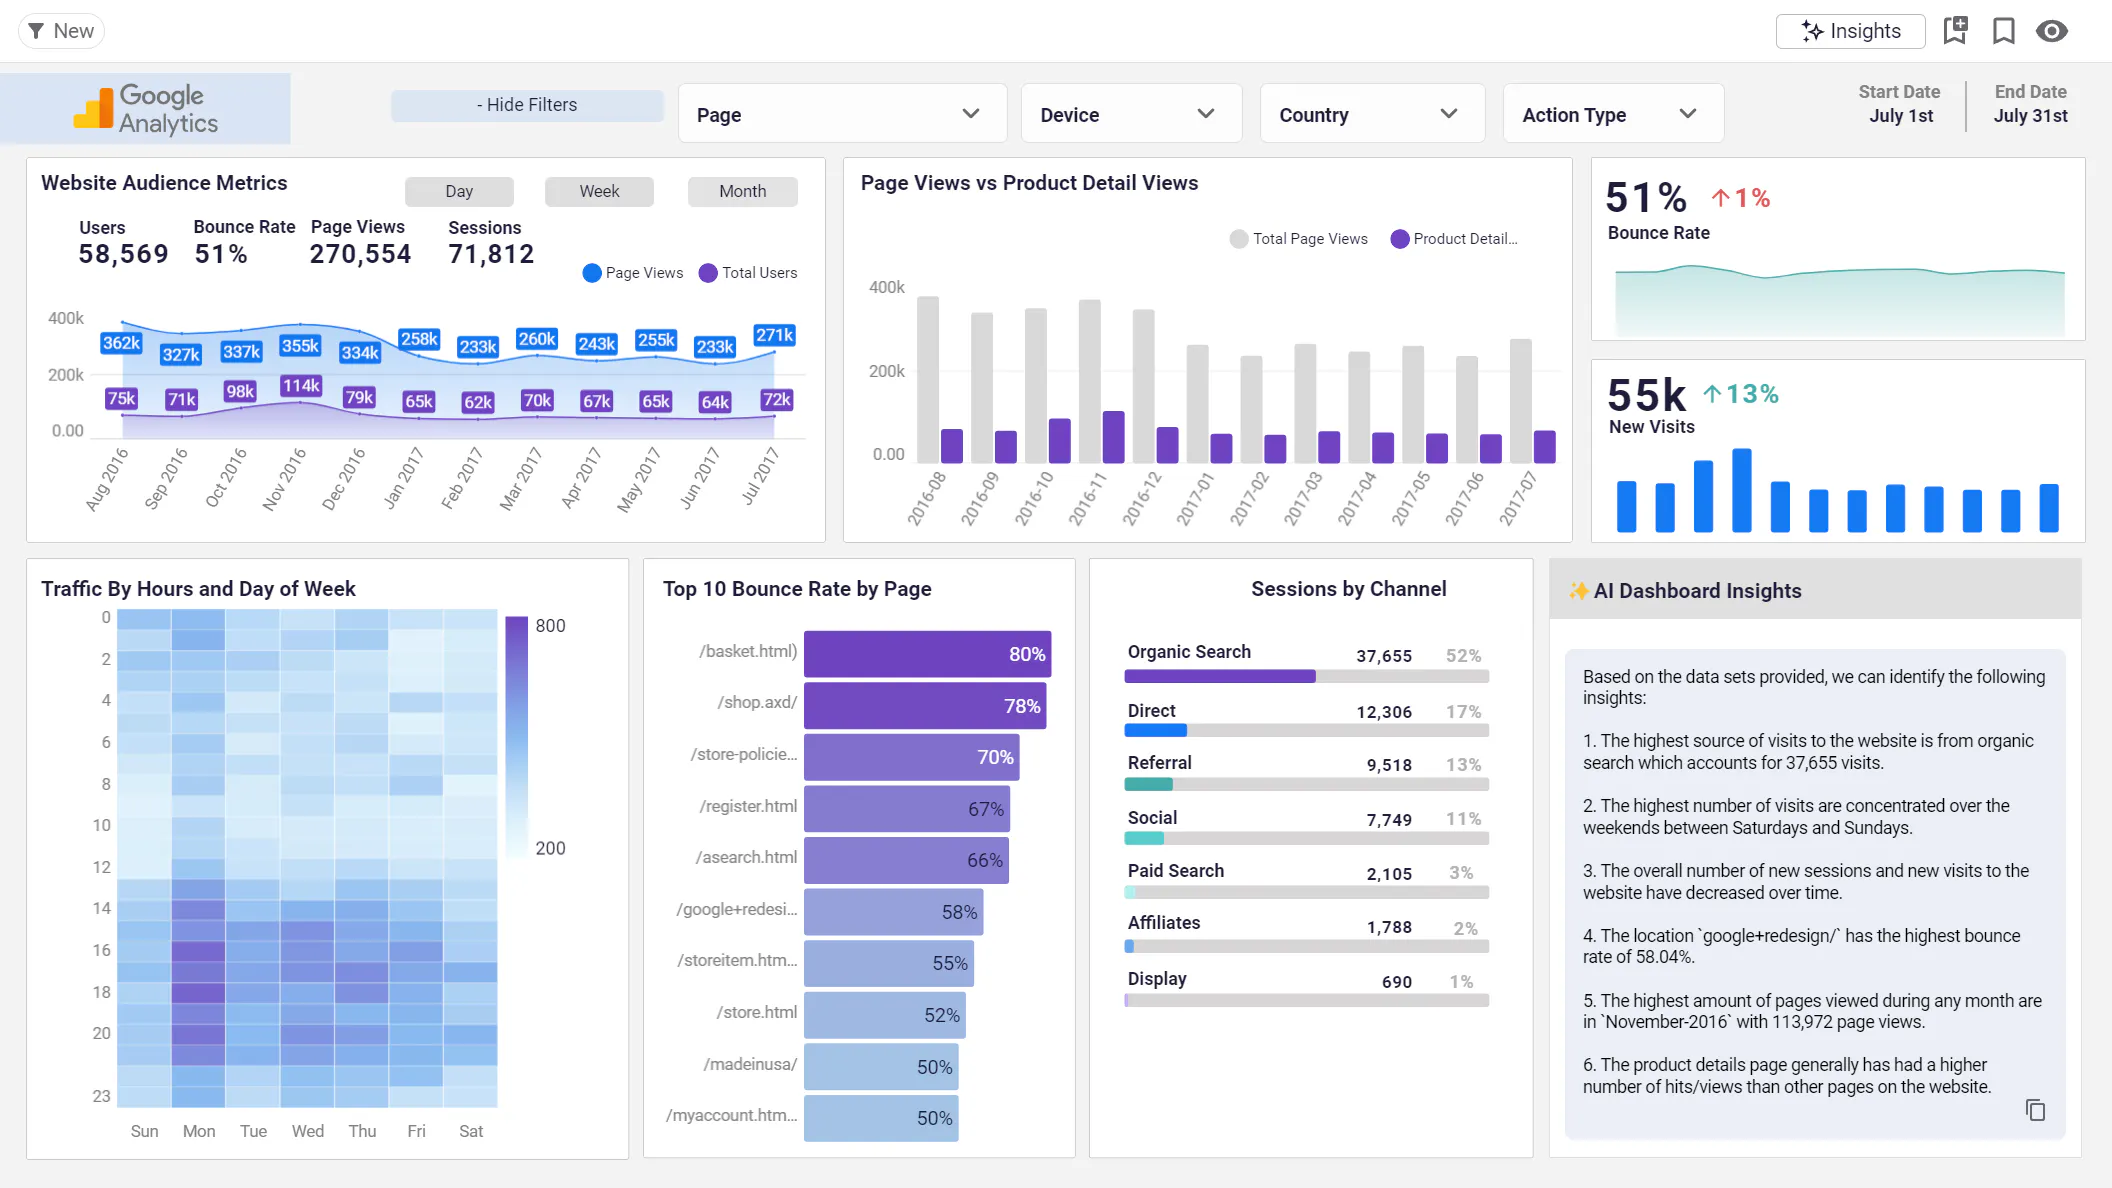
Task: Click the Traffic By Hours and Day of Week title
Action: coord(198,589)
